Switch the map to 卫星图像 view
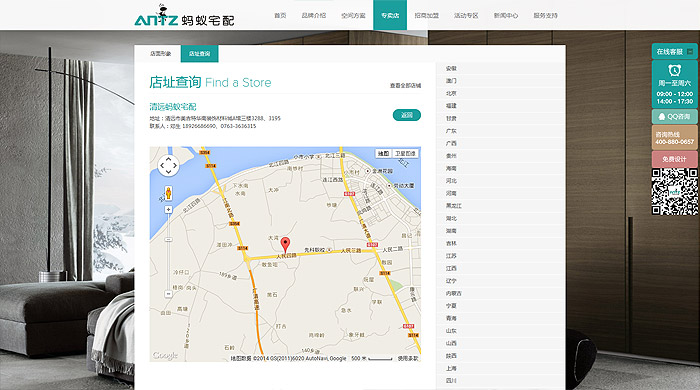Screen dimensions: 700x390 click(405, 154)
